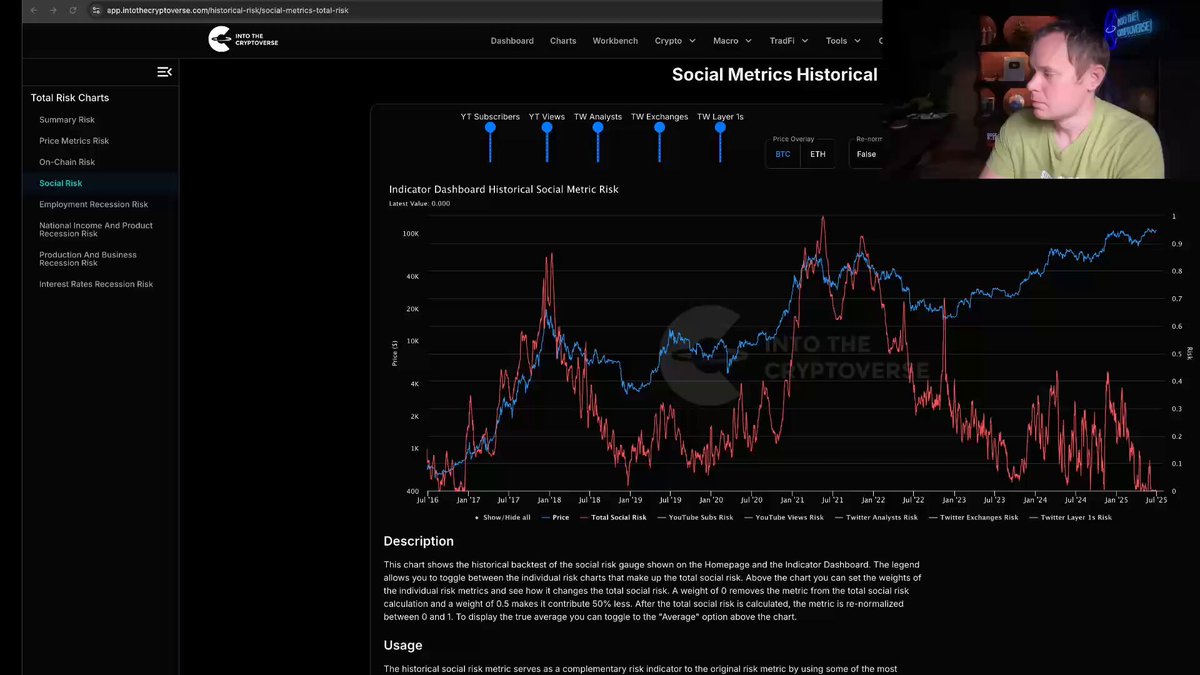The image size is (1200, 675).
Task: Toggle YouTube Subs Risk legend series
Action: tap(694, 518)
